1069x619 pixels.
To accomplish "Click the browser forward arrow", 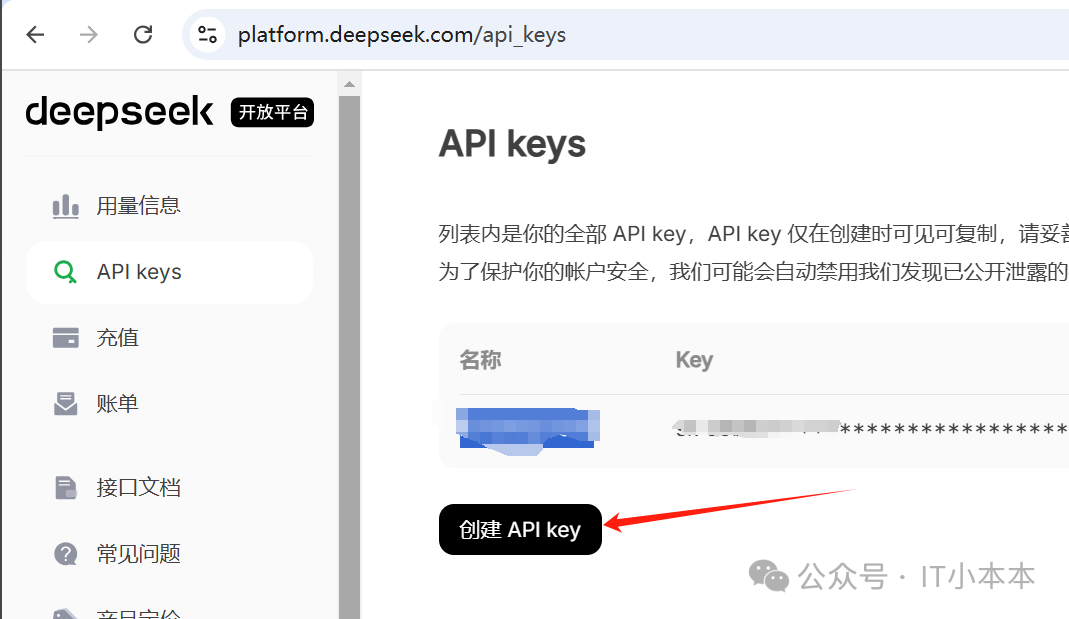I will pyautogui.click(x=89, y=34).
